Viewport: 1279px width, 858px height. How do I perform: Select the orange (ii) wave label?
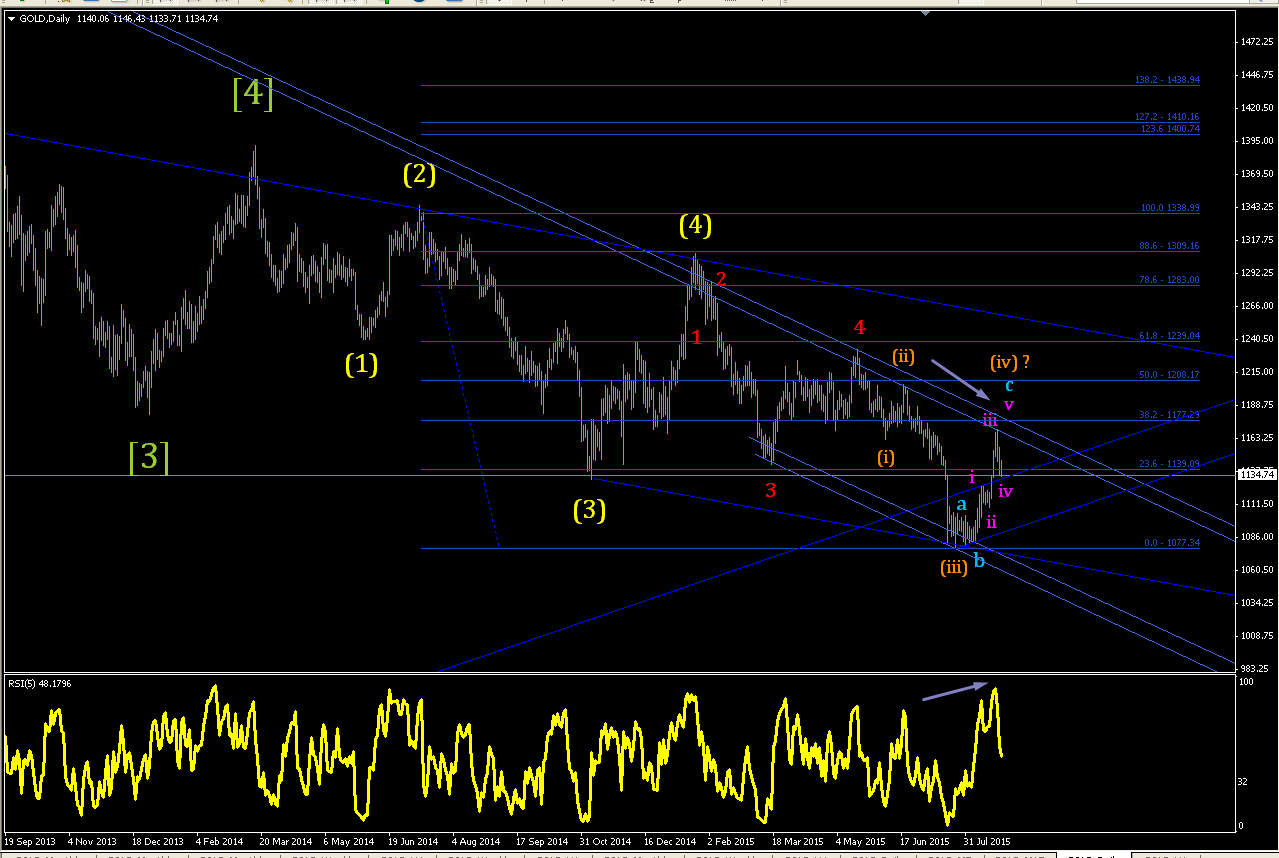click(904, 357)
